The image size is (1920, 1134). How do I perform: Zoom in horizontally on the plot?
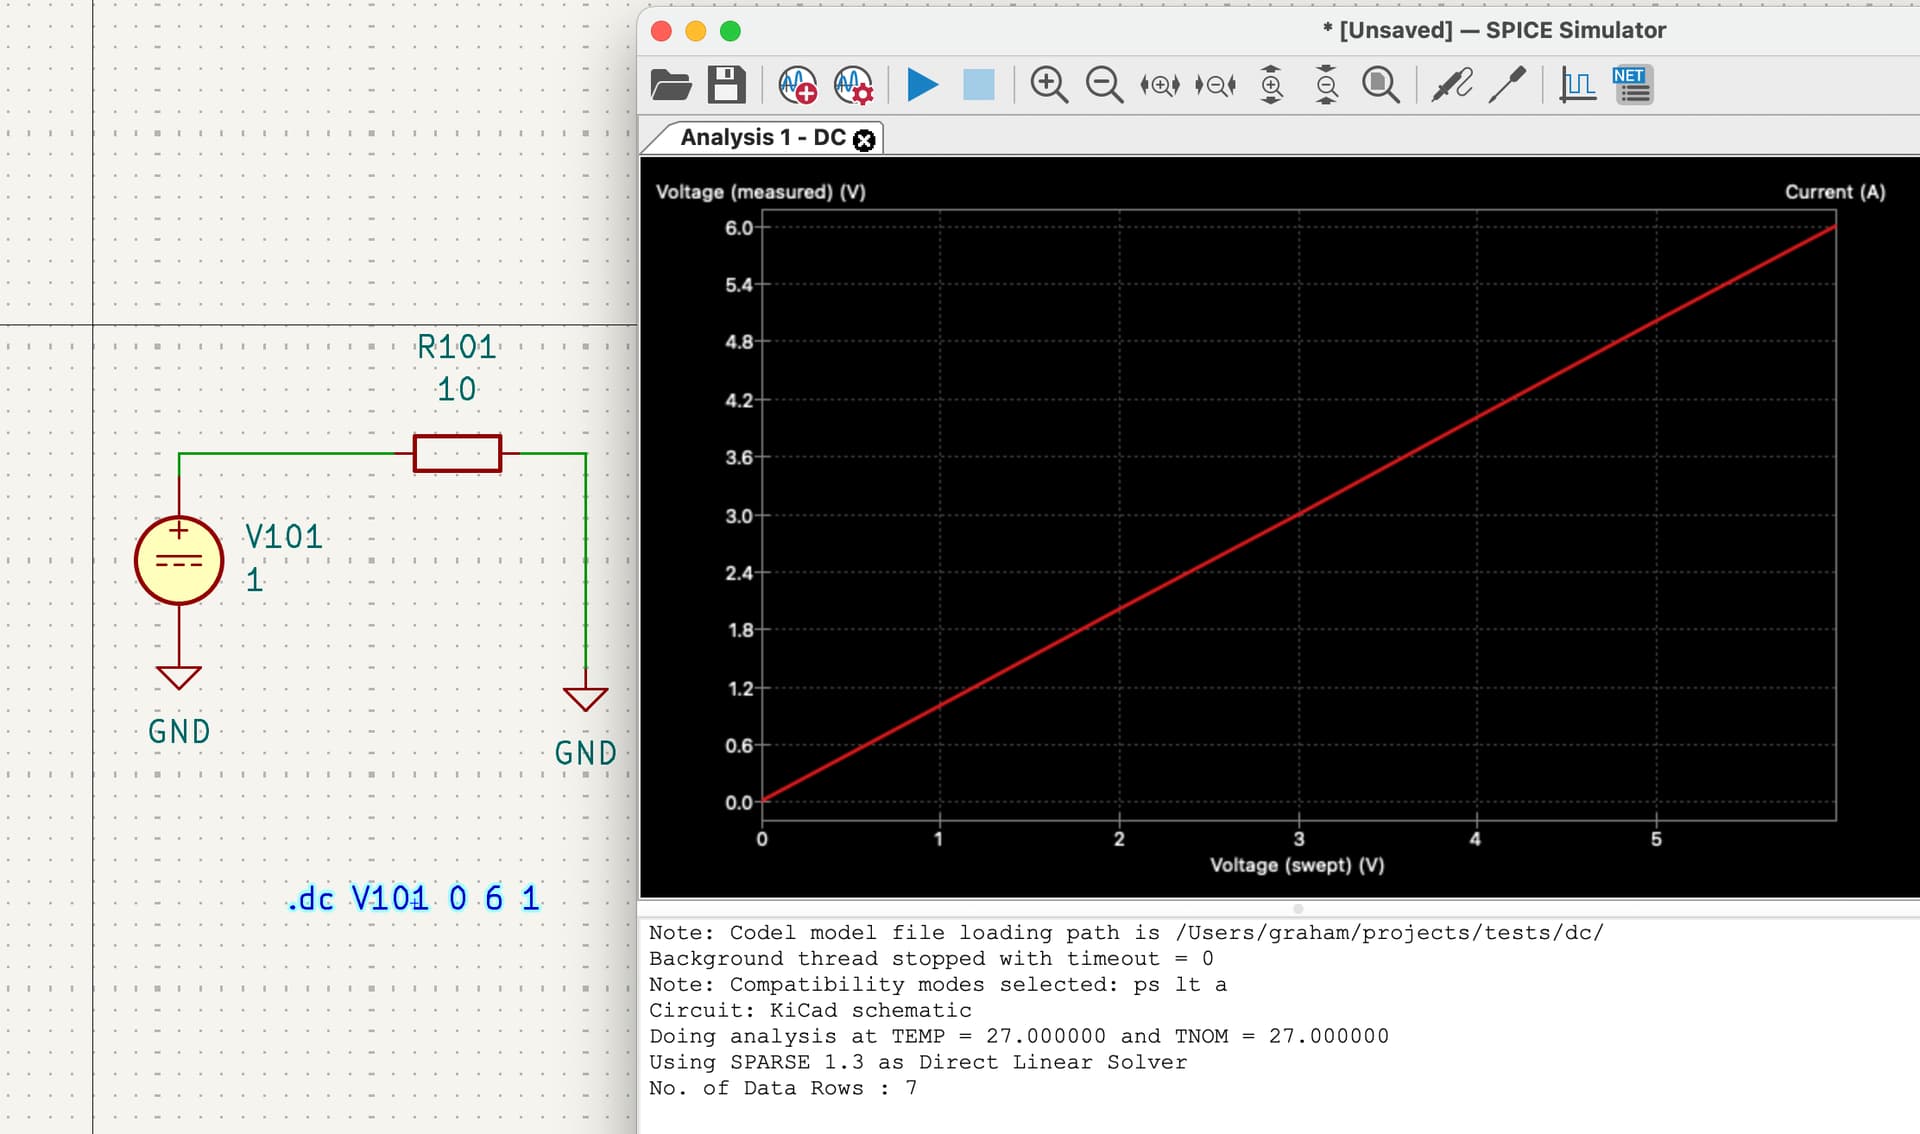click(x=1160, y=85)
